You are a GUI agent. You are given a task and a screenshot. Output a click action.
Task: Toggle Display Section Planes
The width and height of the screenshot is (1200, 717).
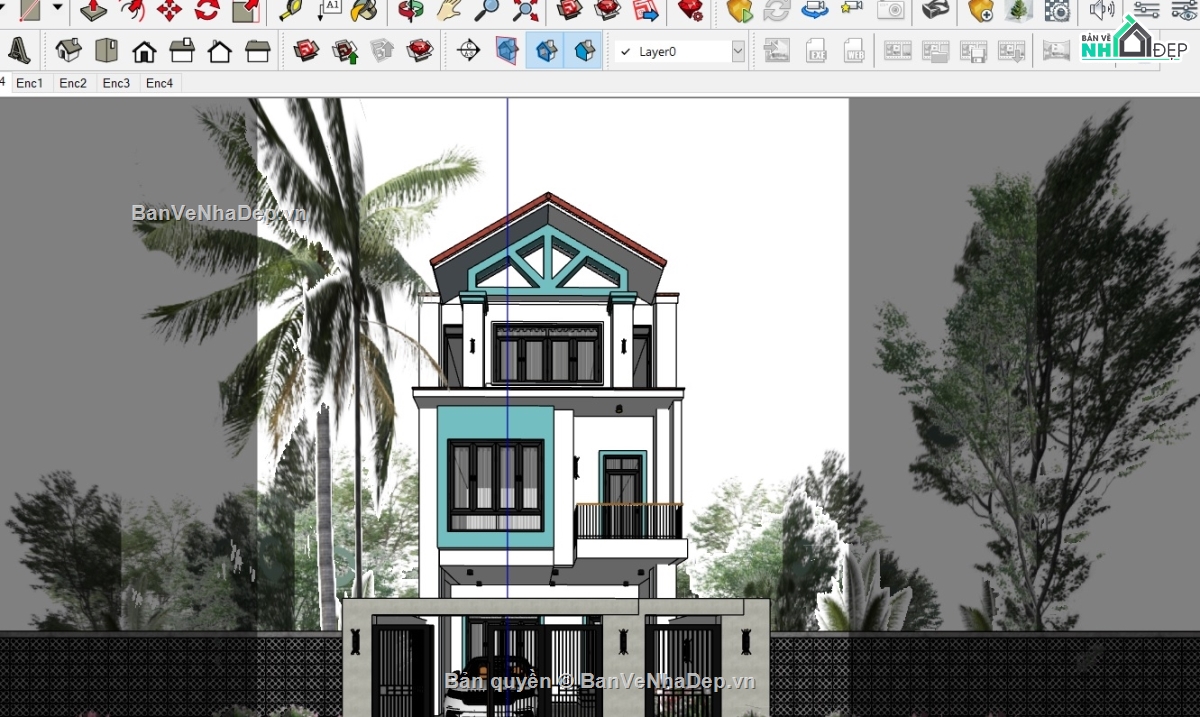click(x=507, y=50)
